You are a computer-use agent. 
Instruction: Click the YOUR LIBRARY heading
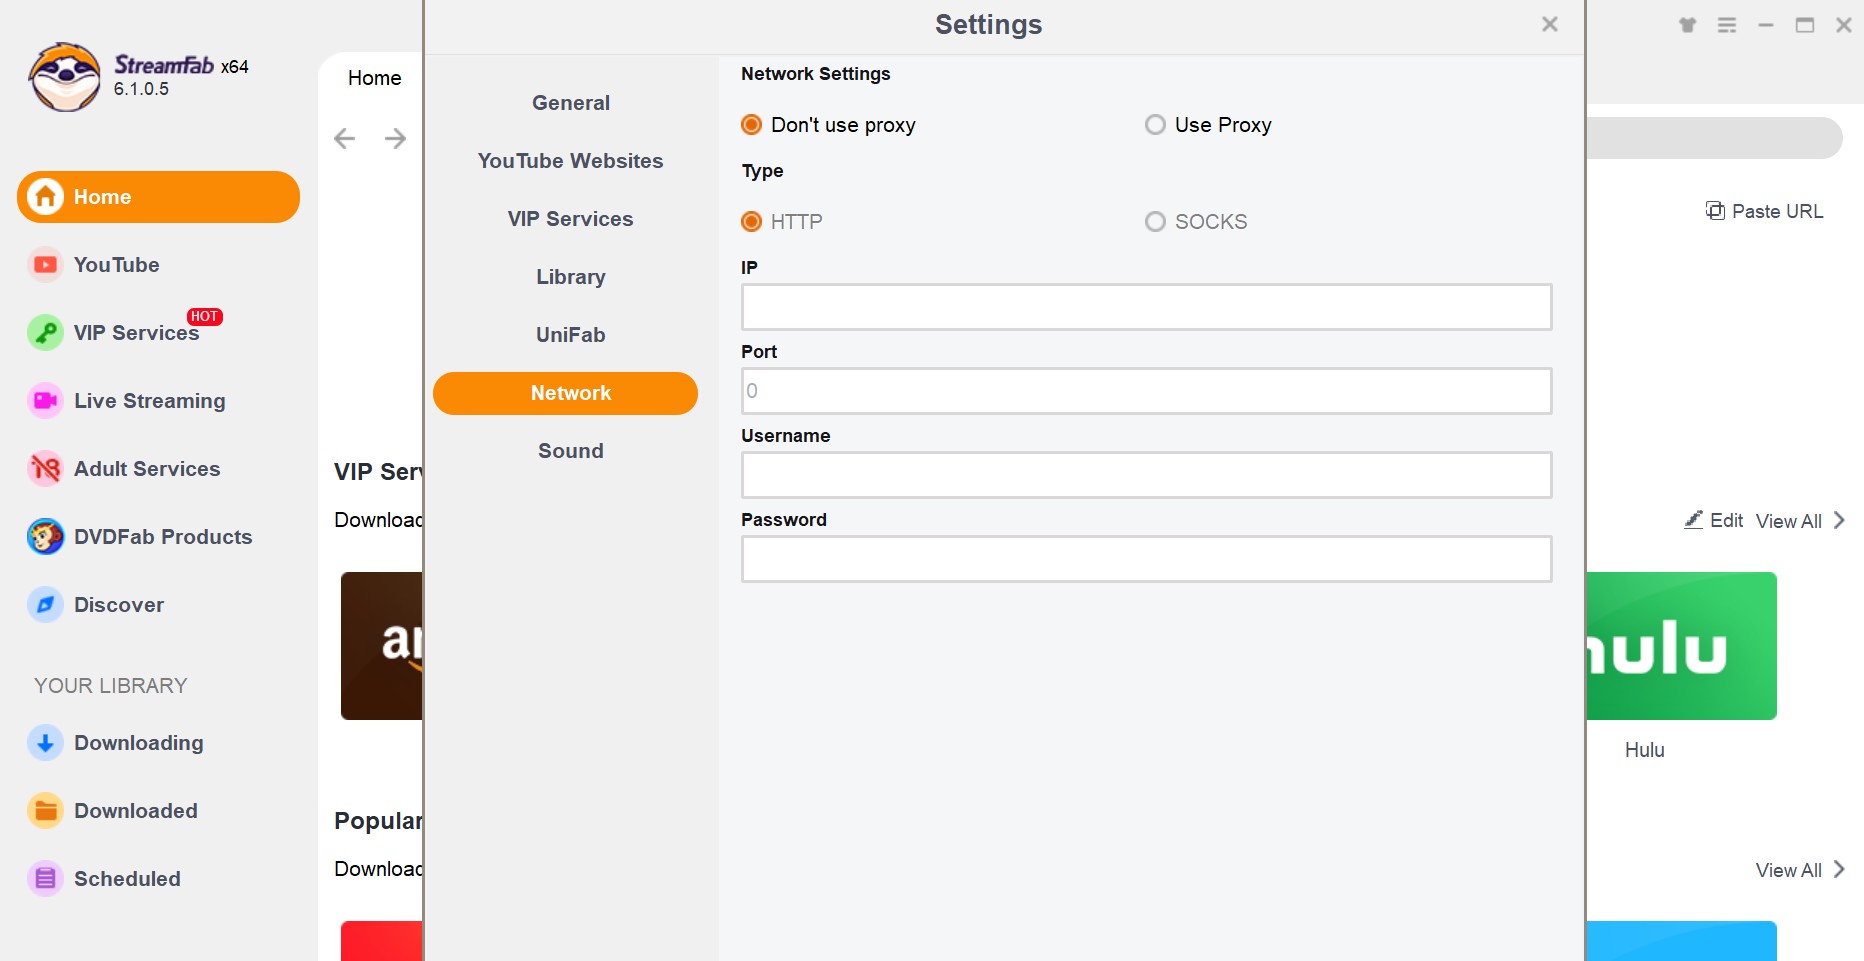click(x=111, y=686)
